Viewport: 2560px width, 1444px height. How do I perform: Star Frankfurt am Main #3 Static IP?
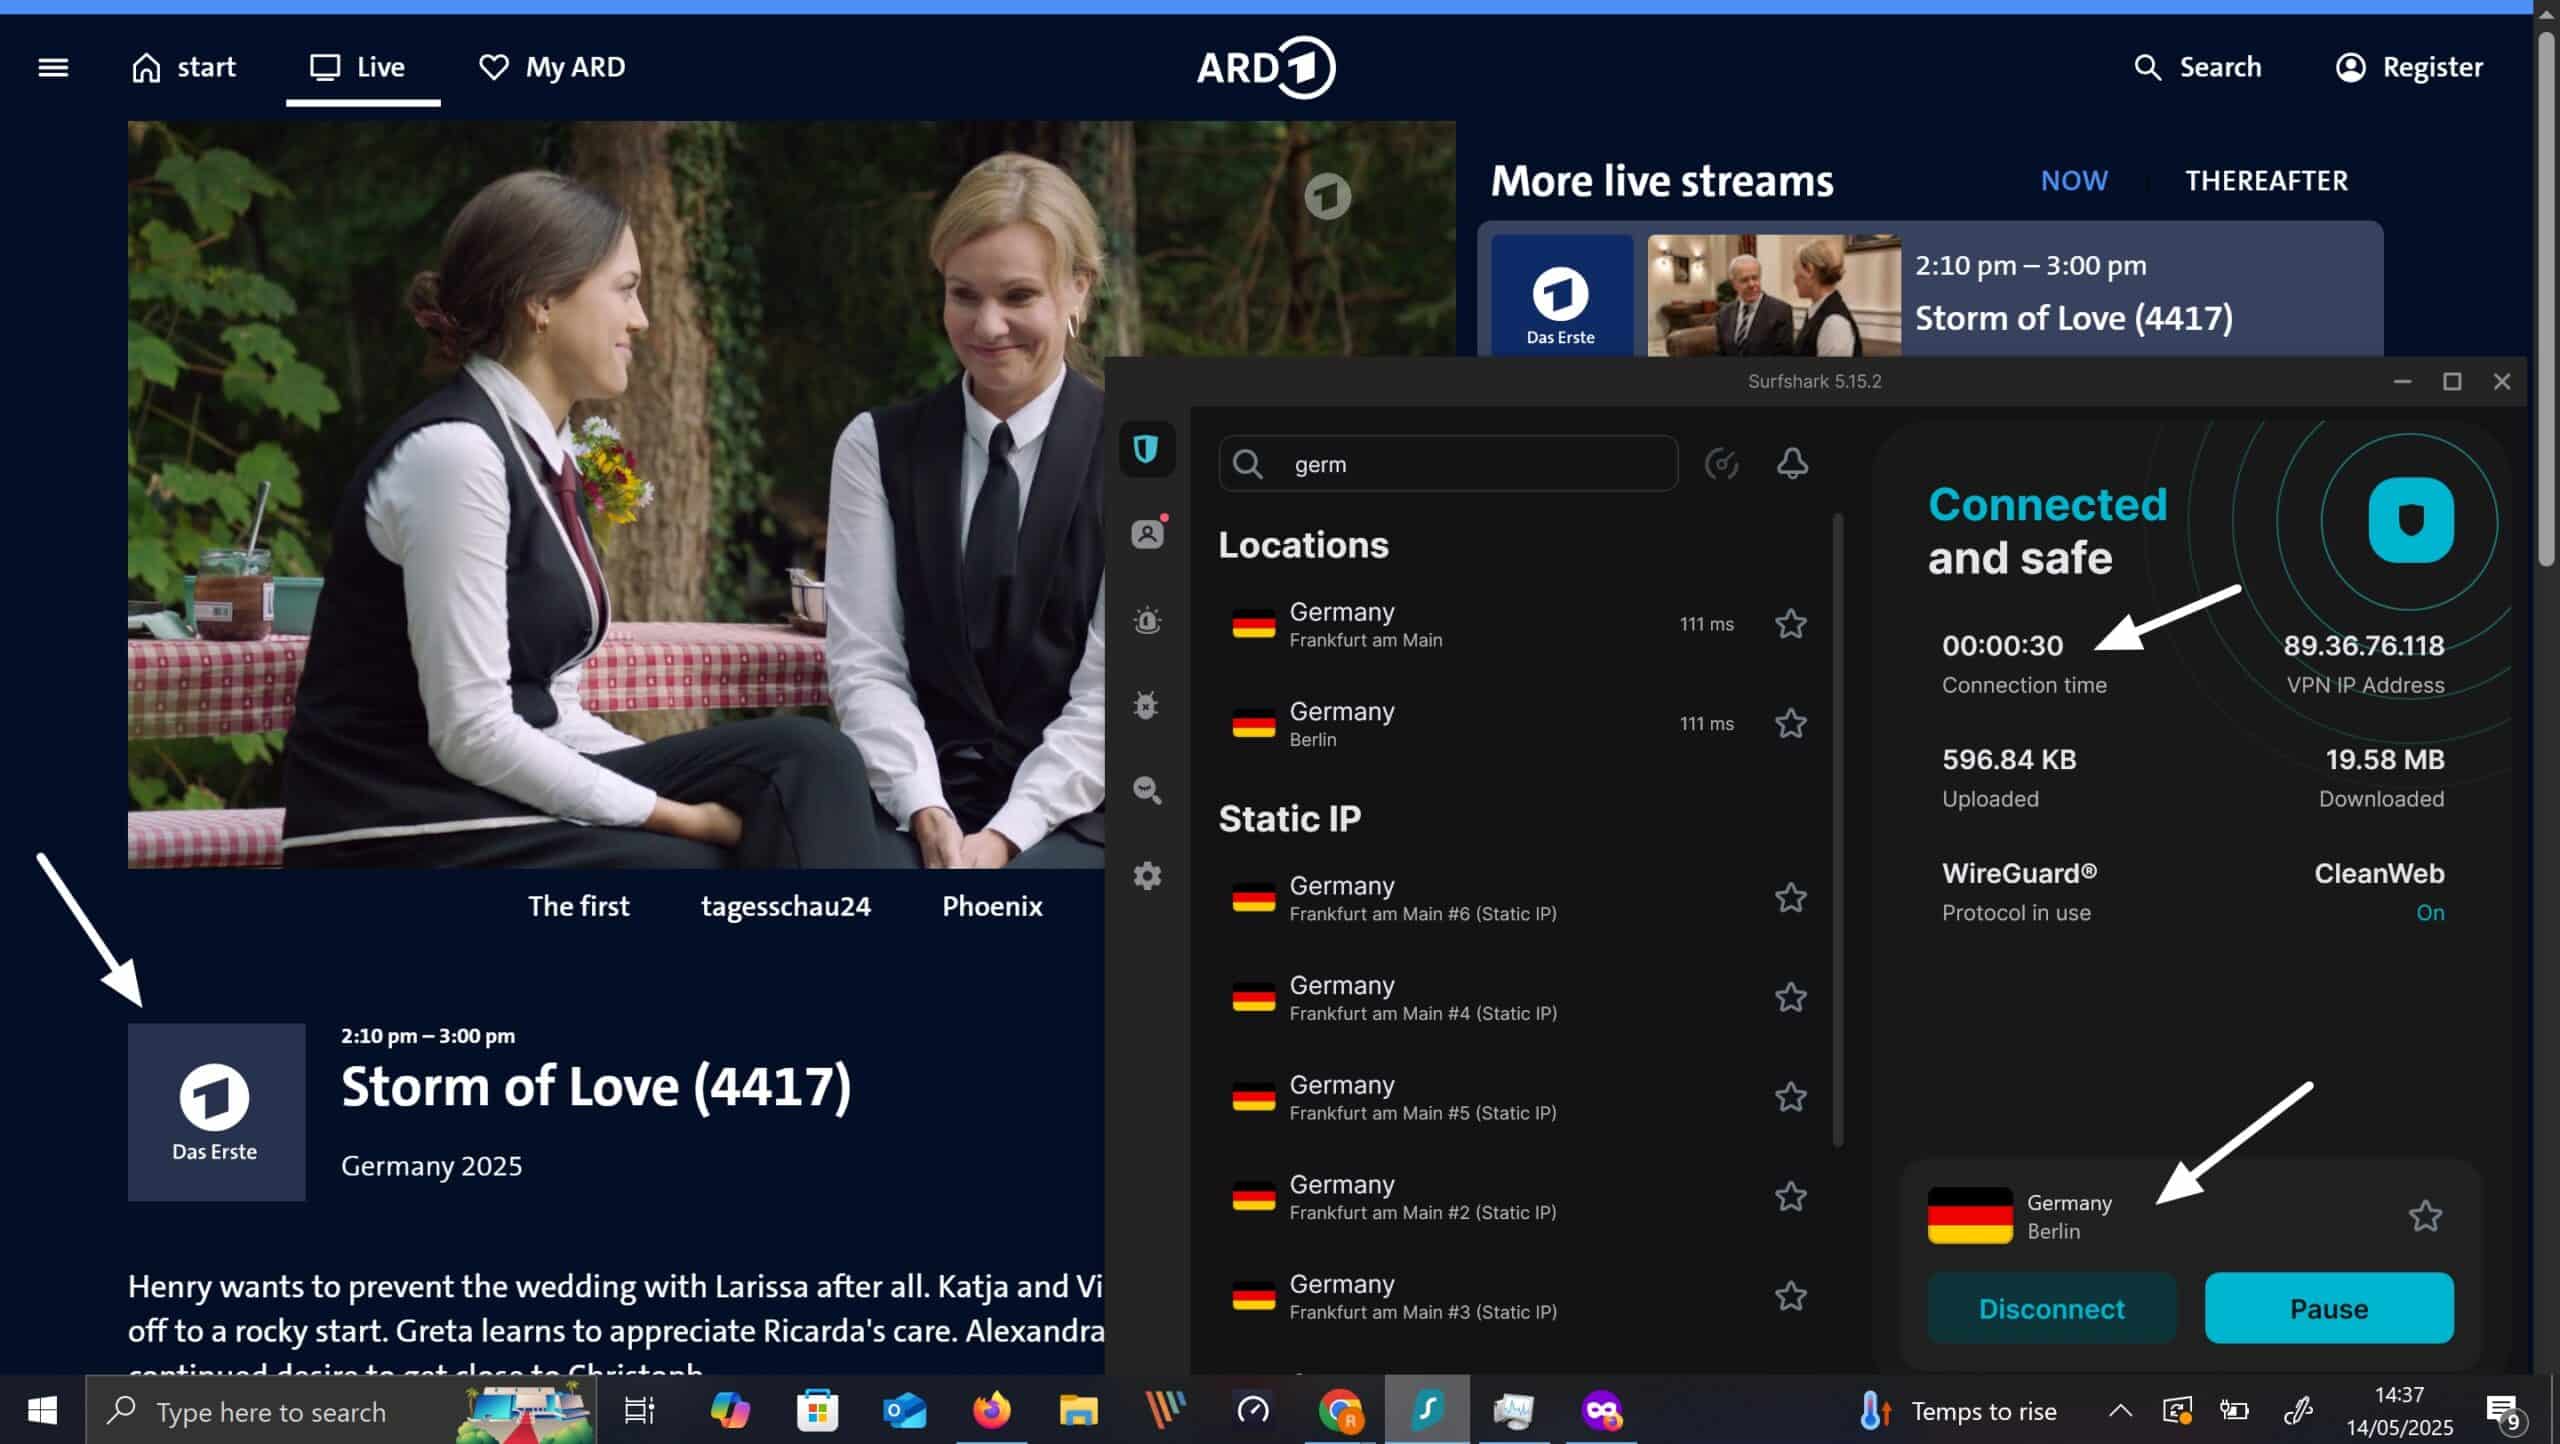[1791, 1296]
